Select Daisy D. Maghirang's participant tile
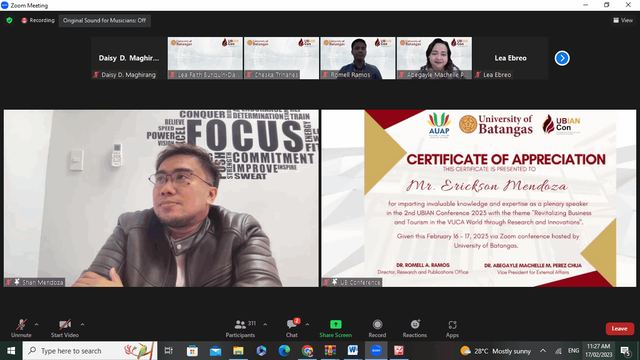 [129, 58]
